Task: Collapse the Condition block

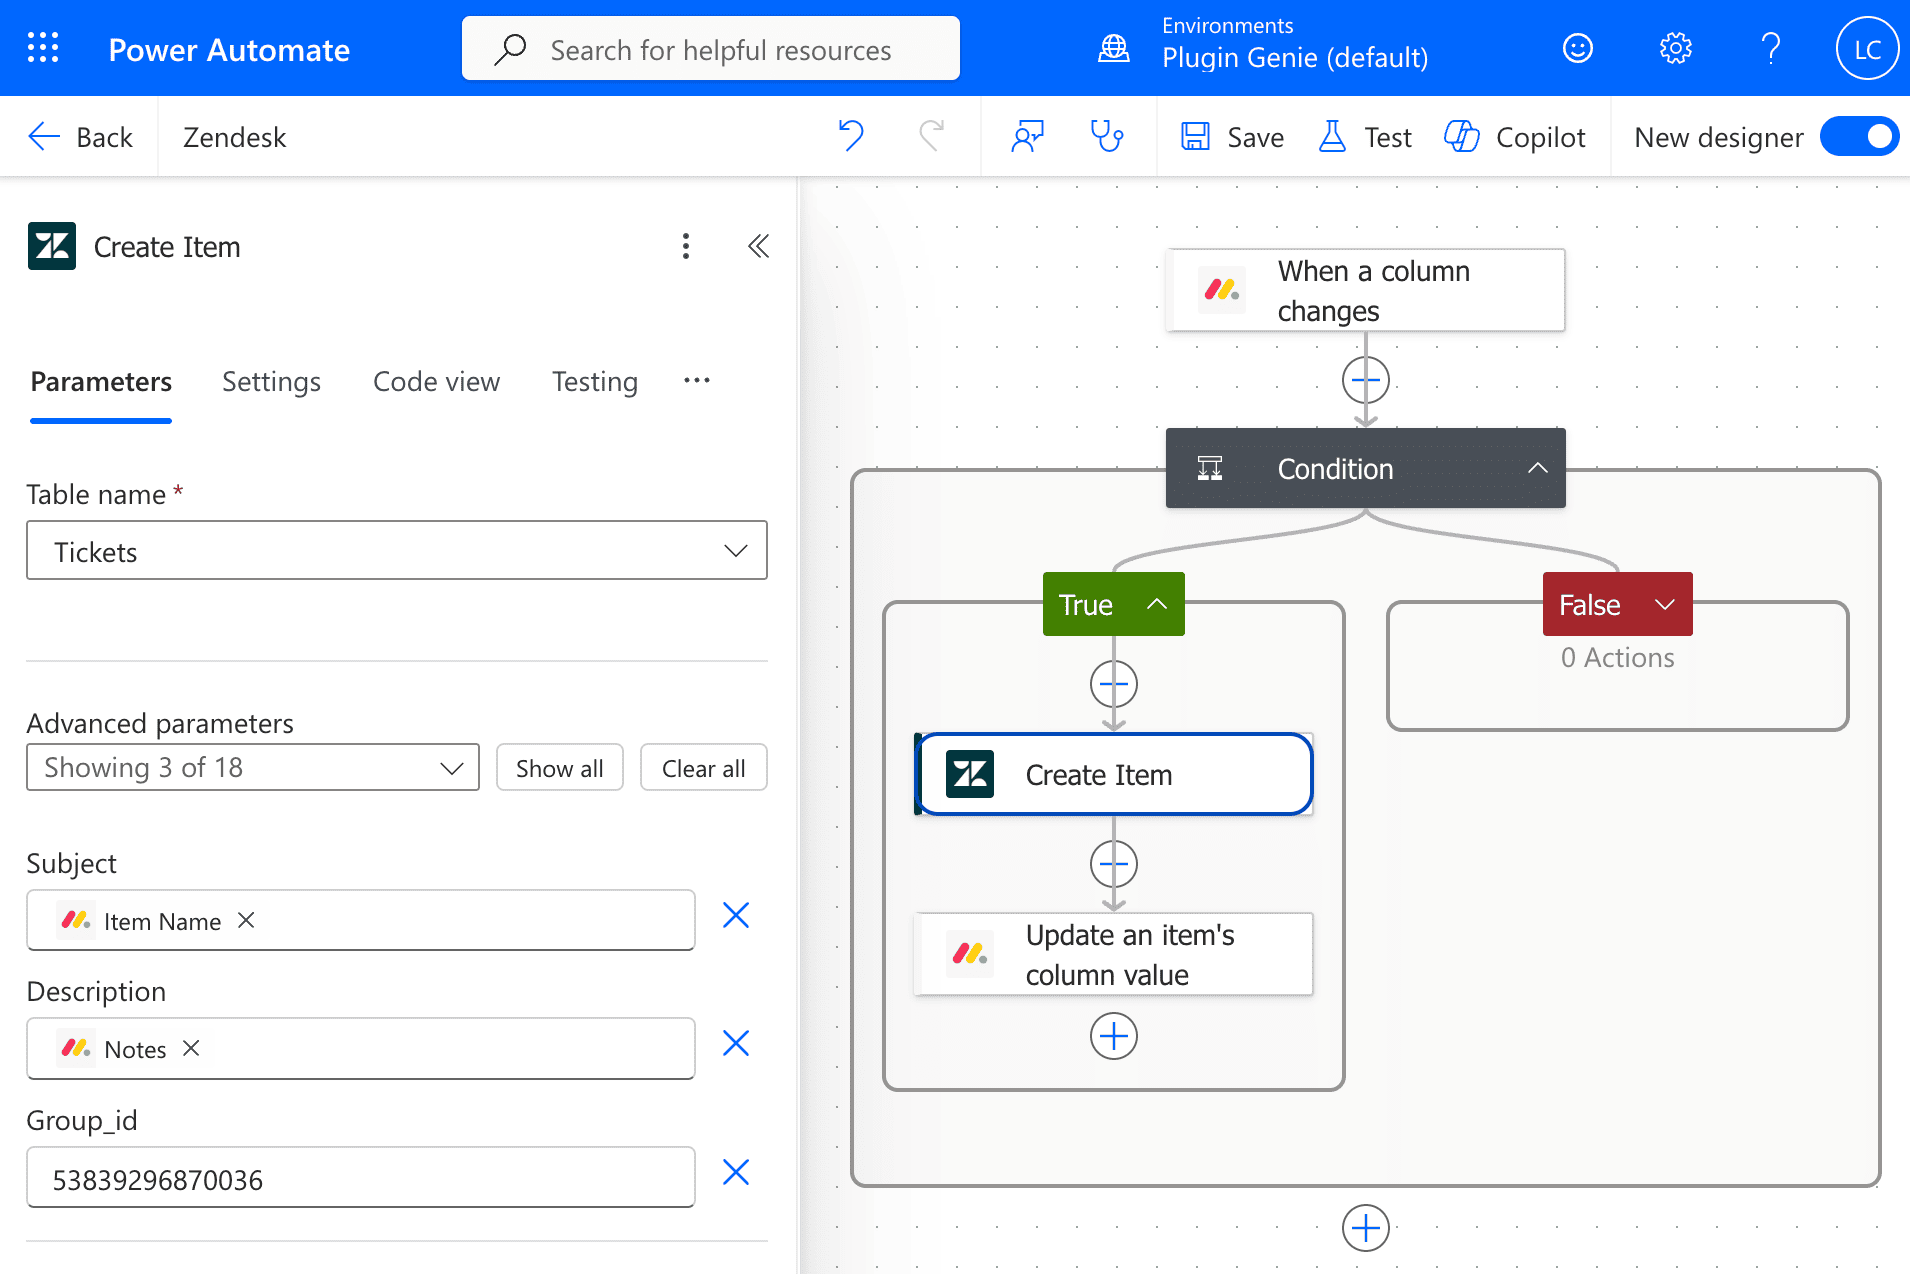Action: point(1538,468)
